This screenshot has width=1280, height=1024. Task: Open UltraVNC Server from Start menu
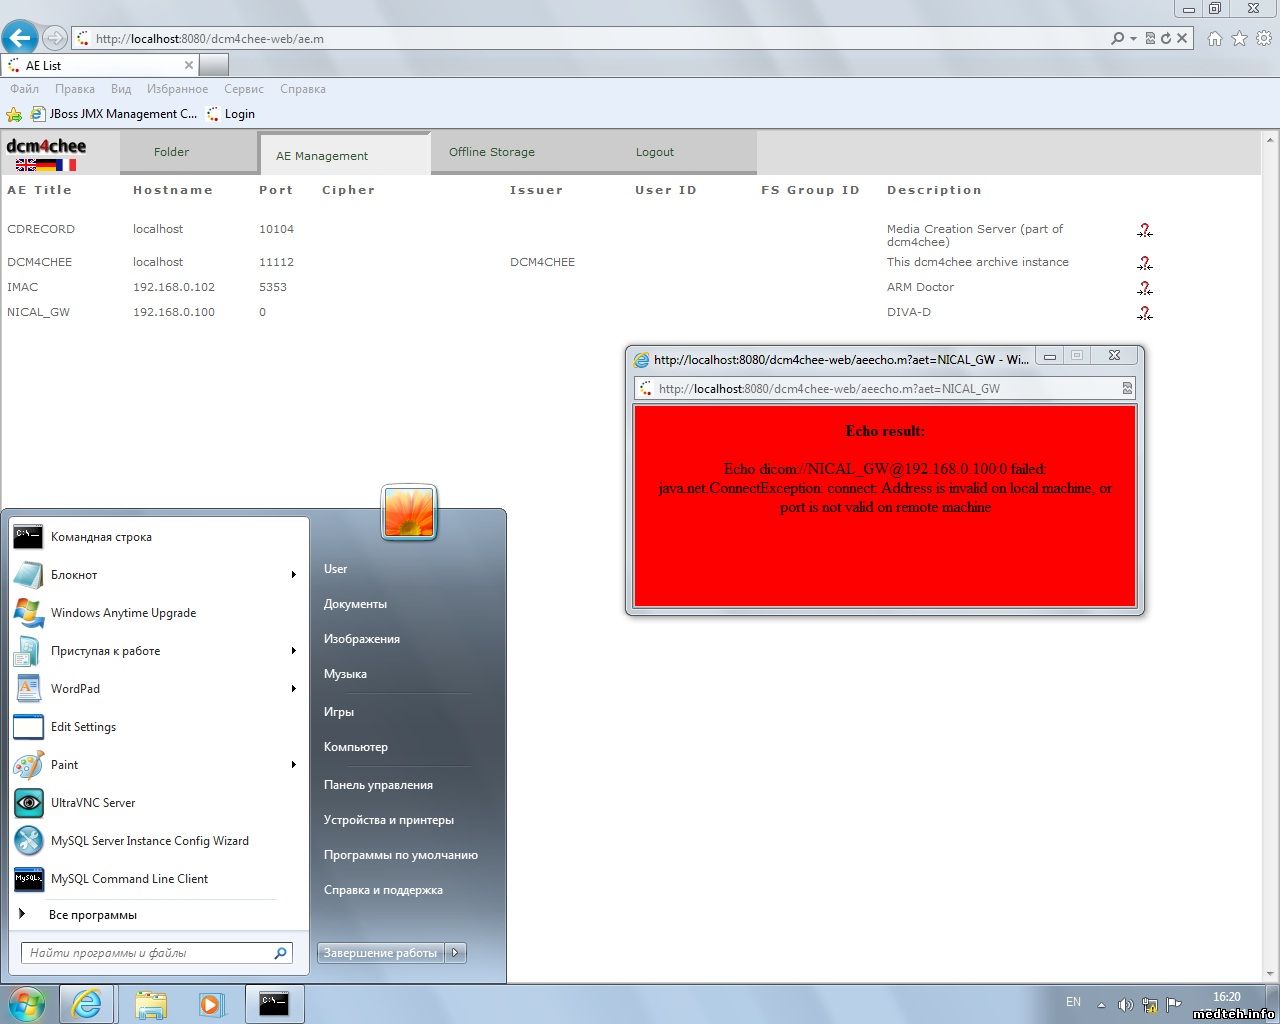click(x=93, y=803)
